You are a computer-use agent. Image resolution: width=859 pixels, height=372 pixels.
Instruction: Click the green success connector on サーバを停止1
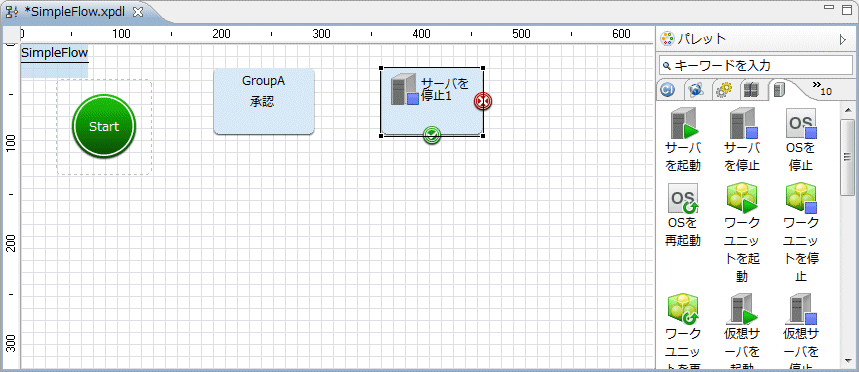[x=432, y=135]
